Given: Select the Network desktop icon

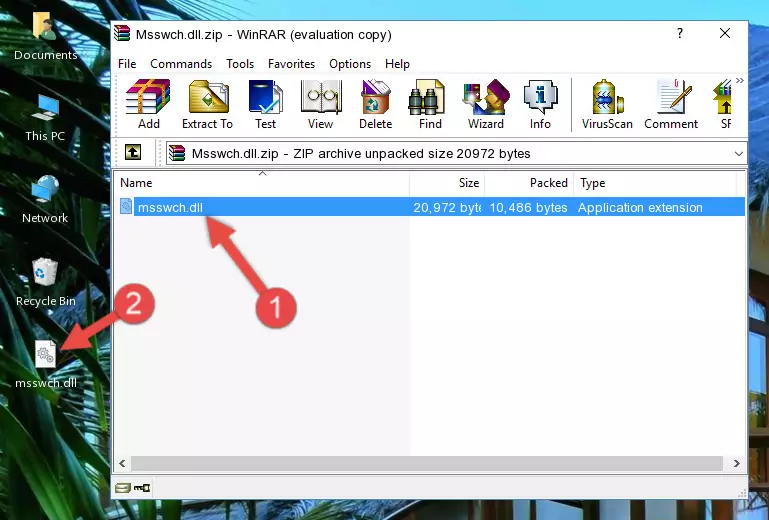Looking at the screenshot, I should (45, 200).
